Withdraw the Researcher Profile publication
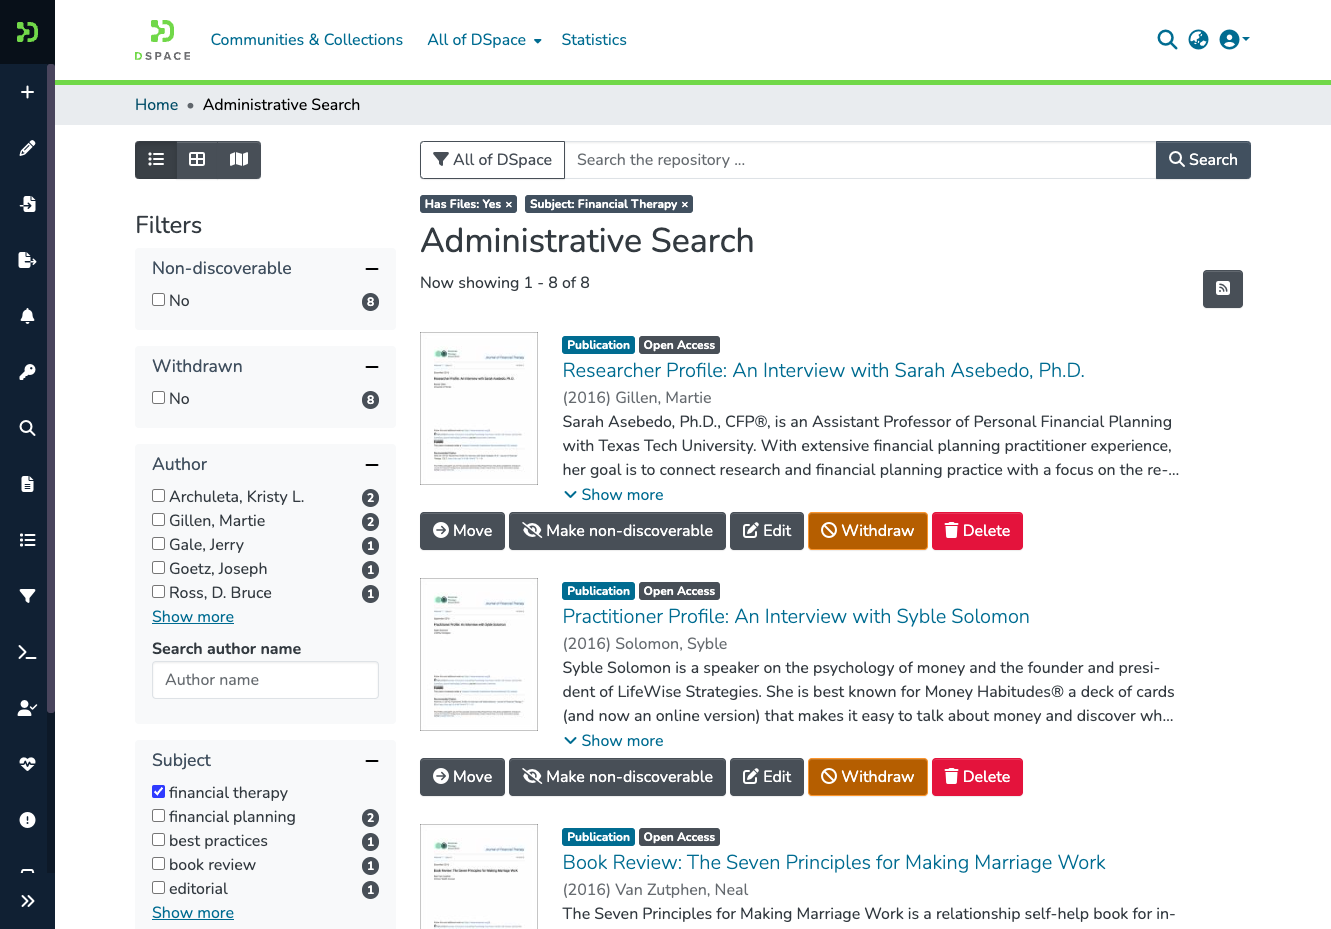The height and width of the screenshot is (929, 1331). 867,531
